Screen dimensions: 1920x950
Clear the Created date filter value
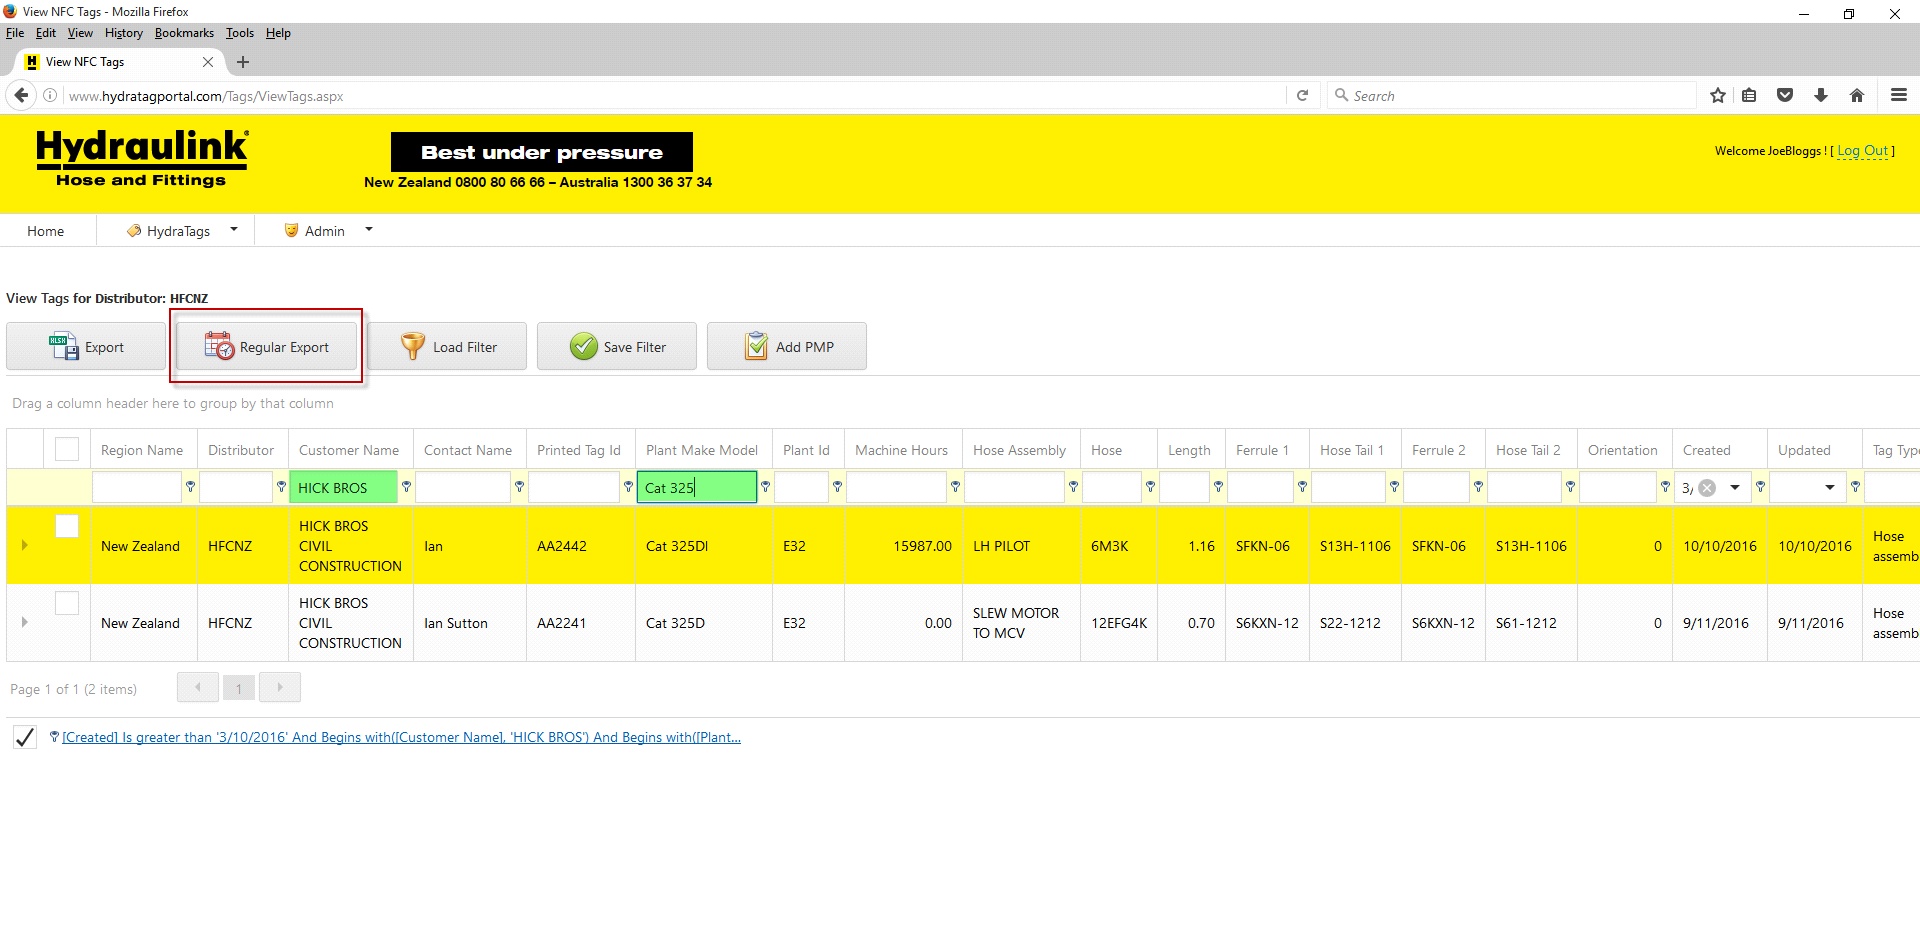[1708, 488]
